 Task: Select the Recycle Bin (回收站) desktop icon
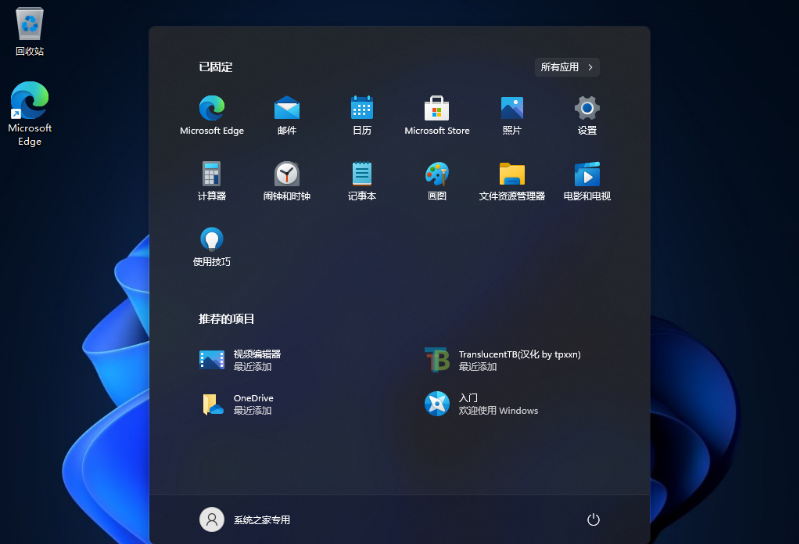tap(30, 32)
